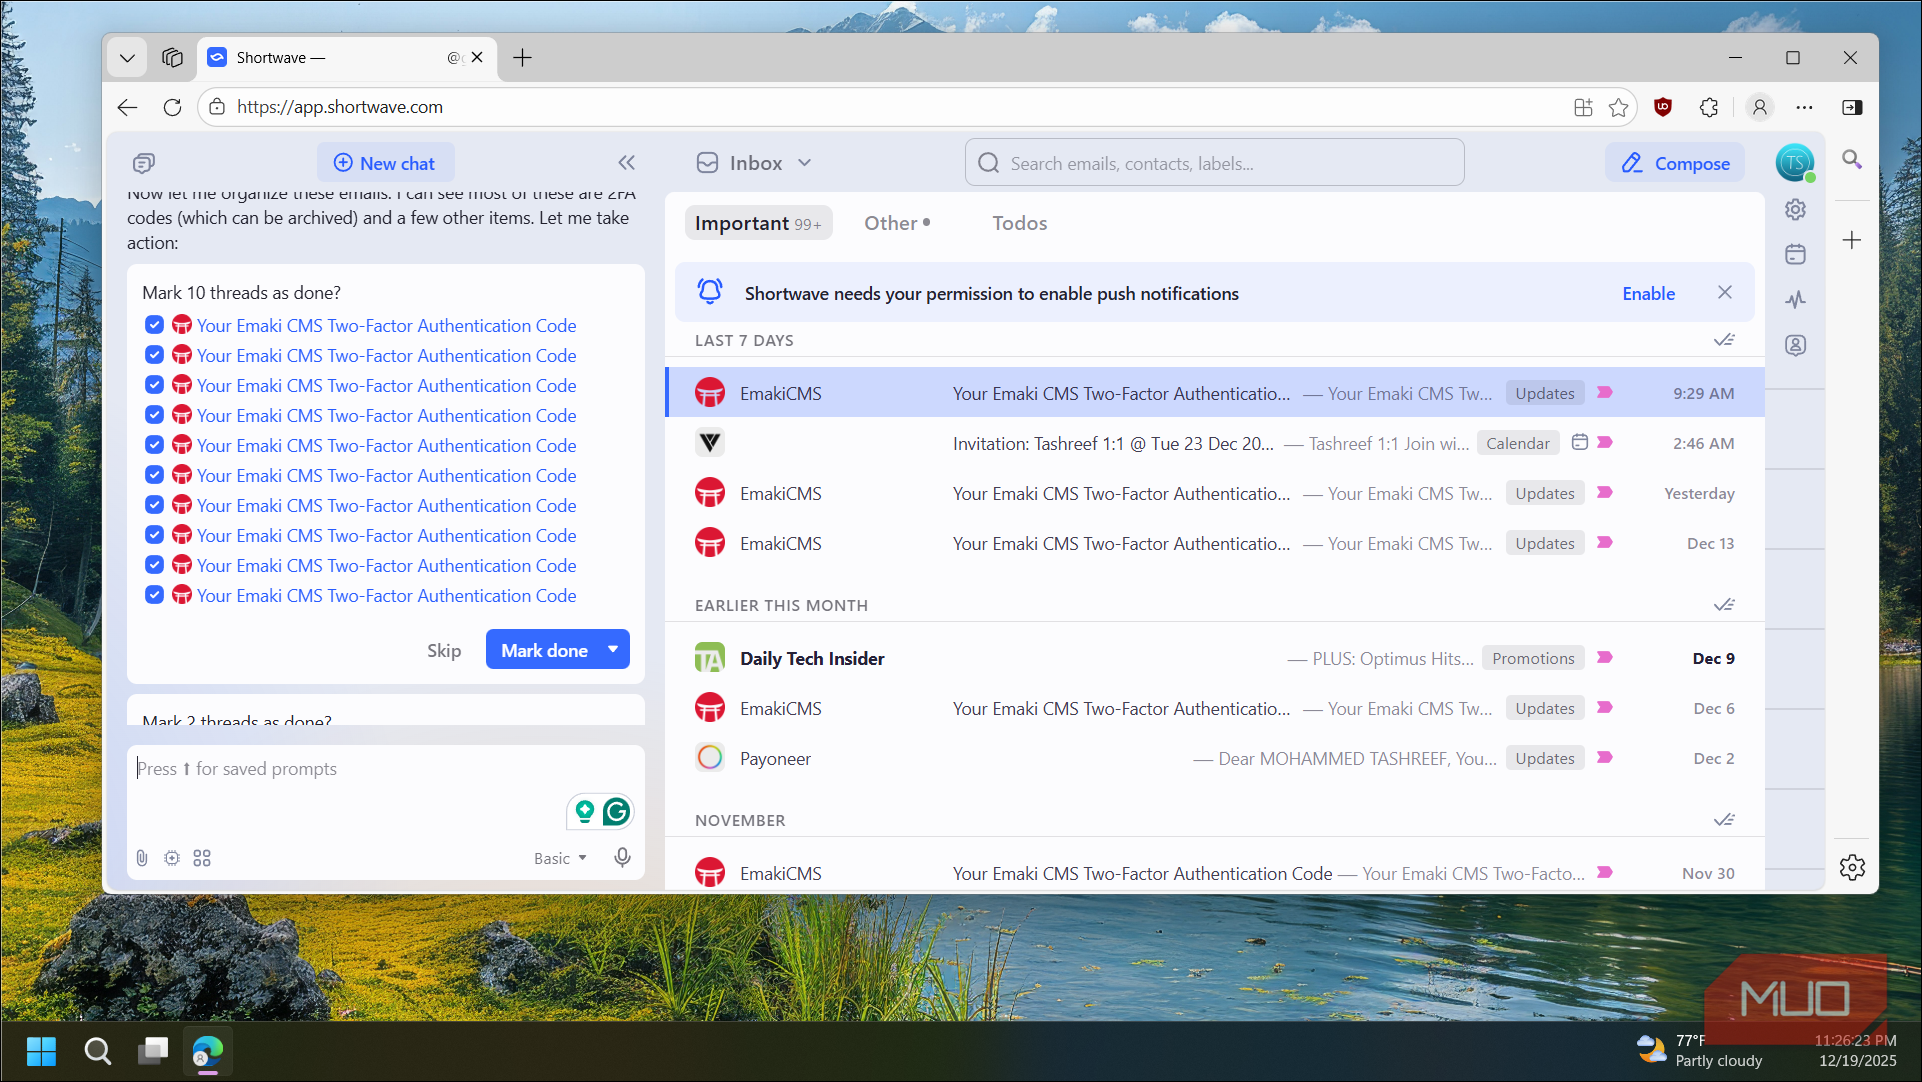Uncheck the first thread in Mark 10 threads list
Screen dimensions: 1922x1082
click(x=154, y=325)
